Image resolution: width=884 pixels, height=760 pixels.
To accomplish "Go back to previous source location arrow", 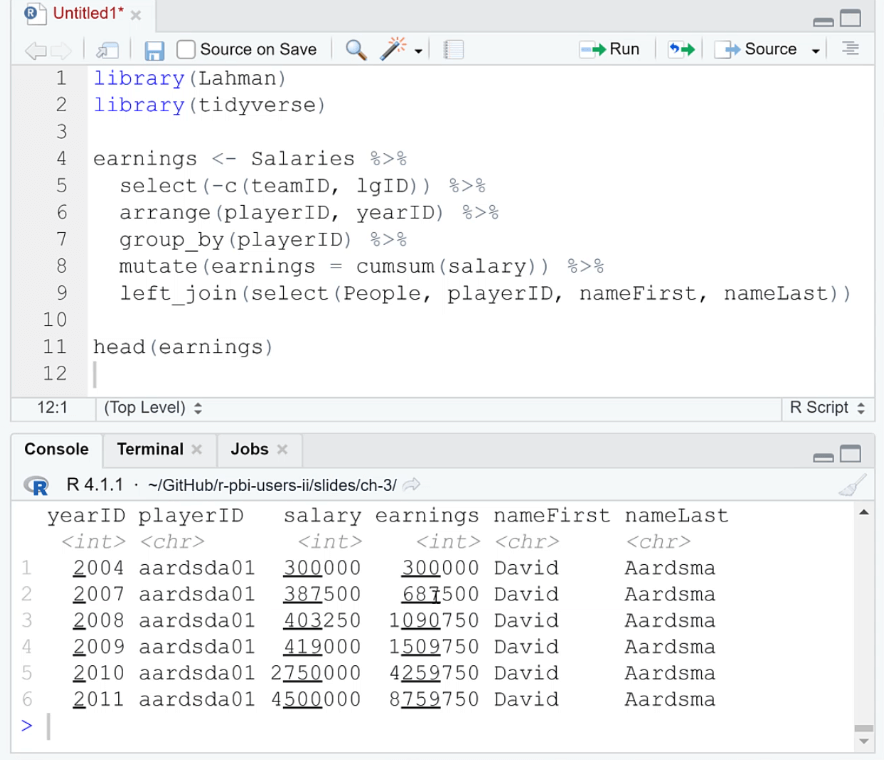I will (x=36, y=50).
